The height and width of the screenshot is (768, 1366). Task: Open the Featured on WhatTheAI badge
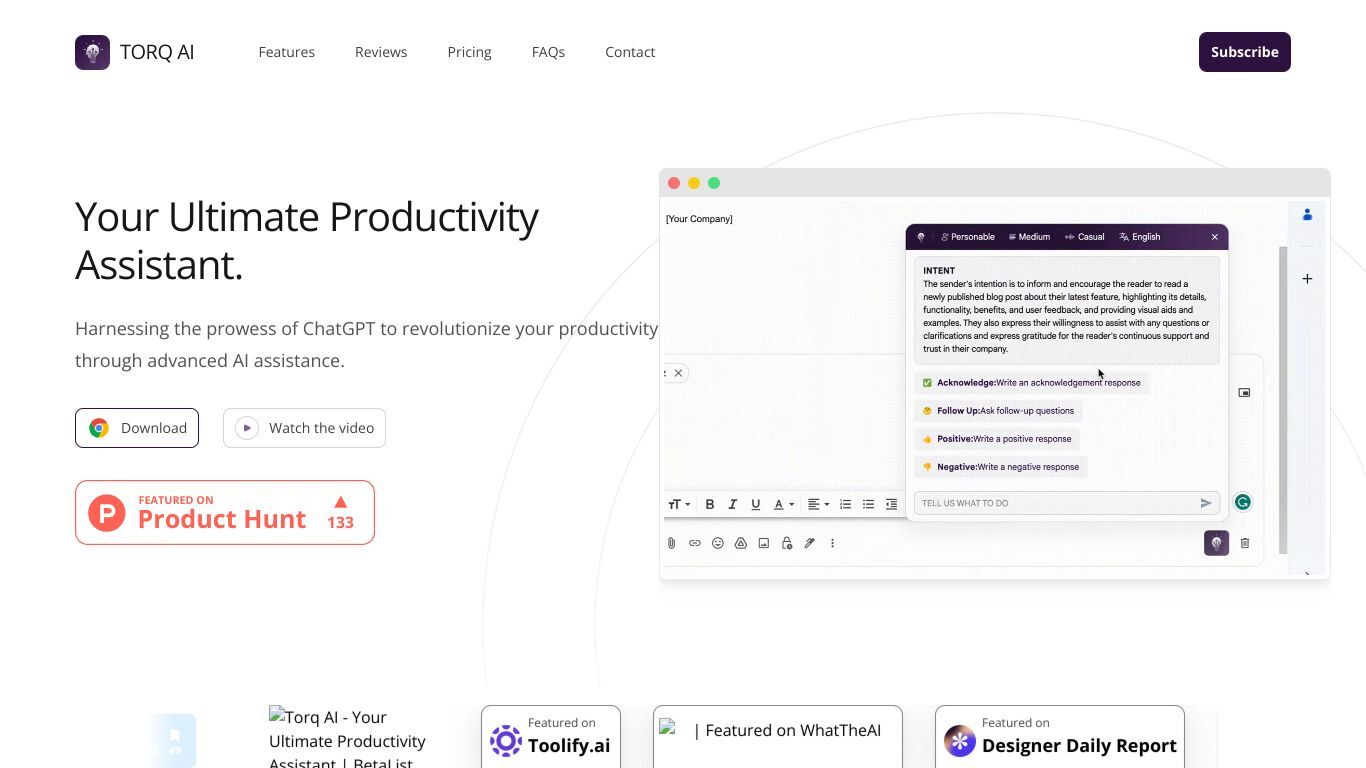click(778, 737)
